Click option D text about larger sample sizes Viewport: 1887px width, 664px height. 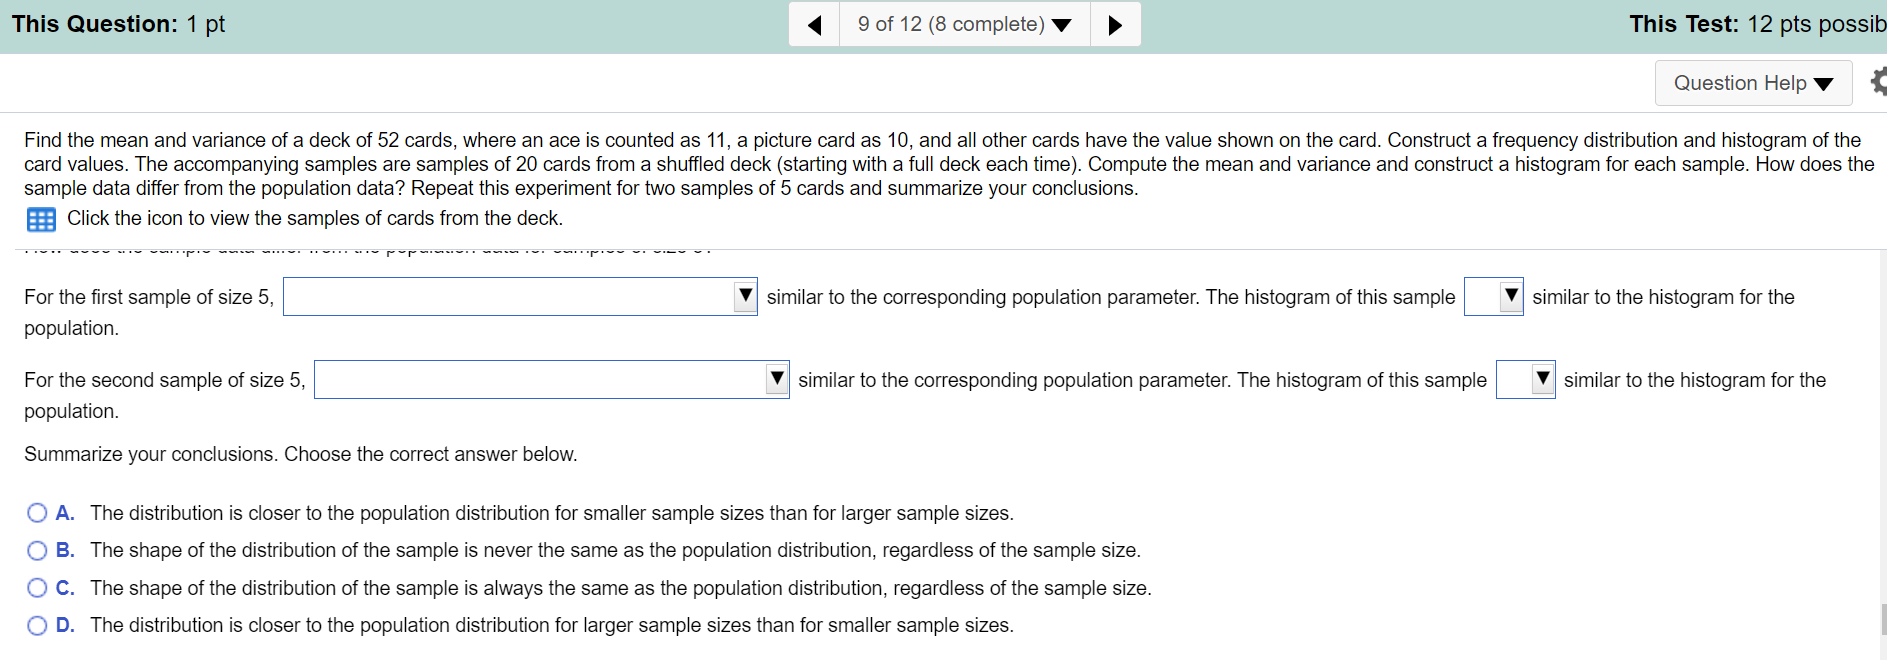pos(552,625)
